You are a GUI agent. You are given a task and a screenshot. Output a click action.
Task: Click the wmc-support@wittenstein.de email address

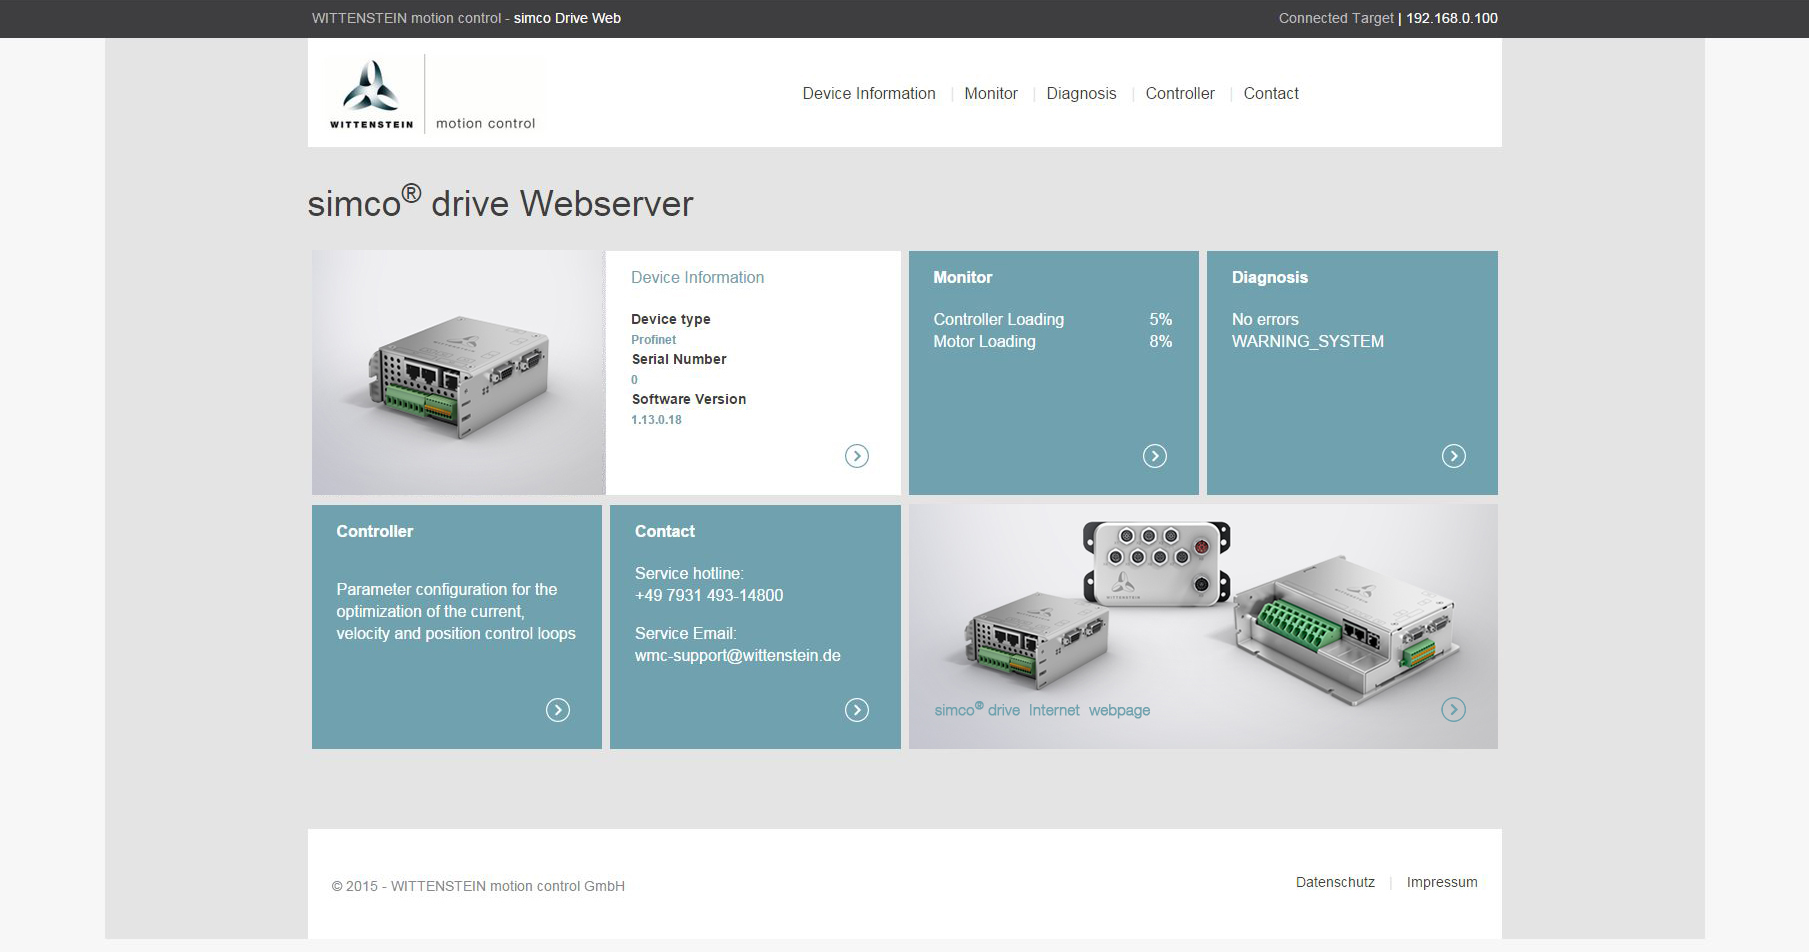[x=737, y=655]
